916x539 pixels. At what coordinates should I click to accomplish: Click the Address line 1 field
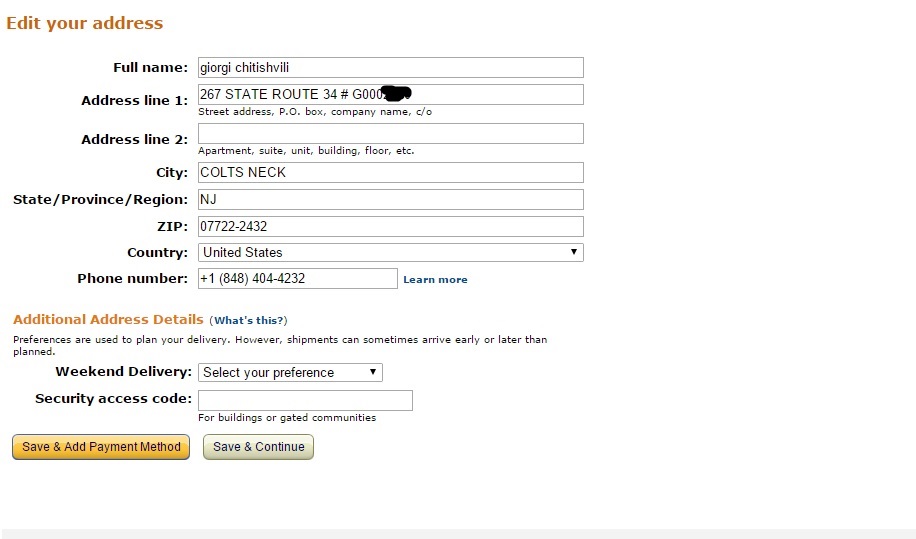(x=390, y=95)
